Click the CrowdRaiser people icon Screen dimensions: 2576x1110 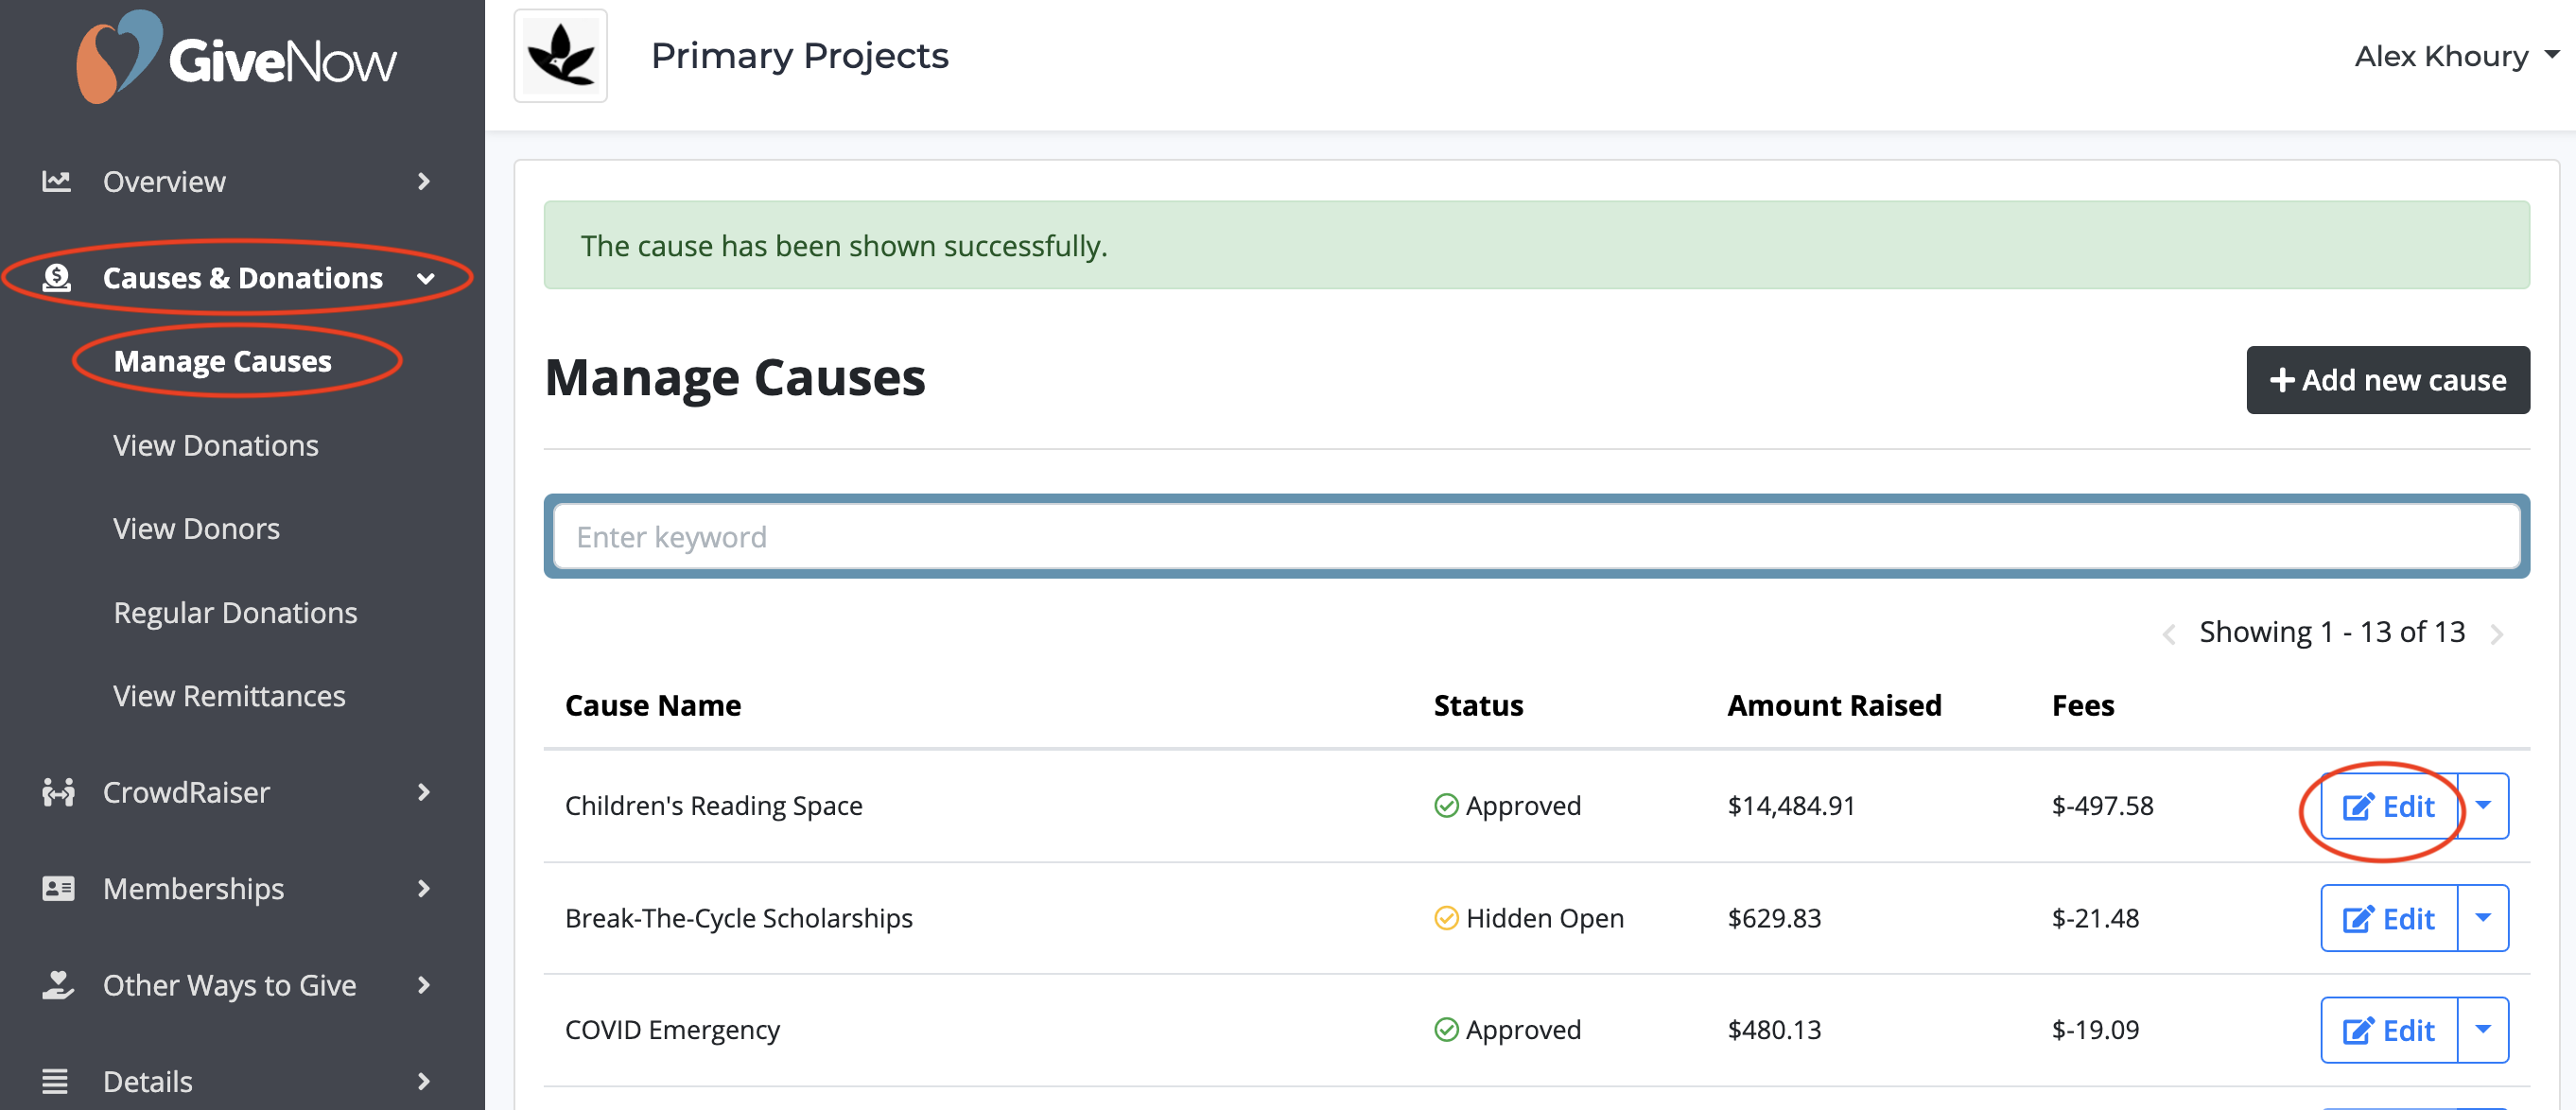pyautogui.click(x=58, y=792)
